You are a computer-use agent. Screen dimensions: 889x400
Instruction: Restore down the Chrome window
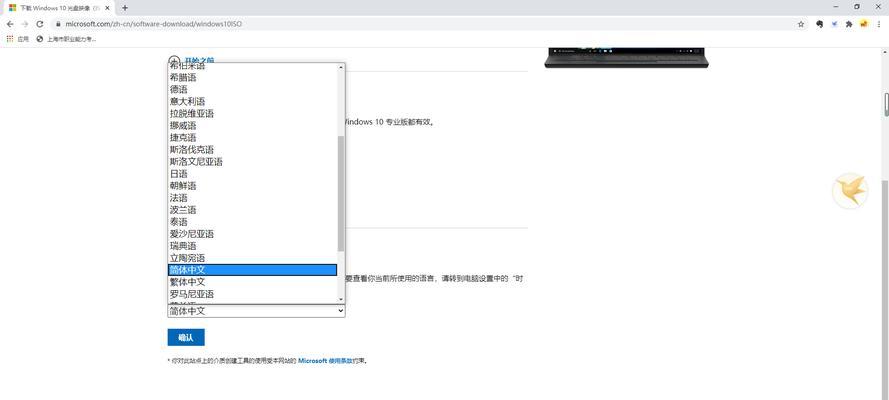(x=857, y=7)
